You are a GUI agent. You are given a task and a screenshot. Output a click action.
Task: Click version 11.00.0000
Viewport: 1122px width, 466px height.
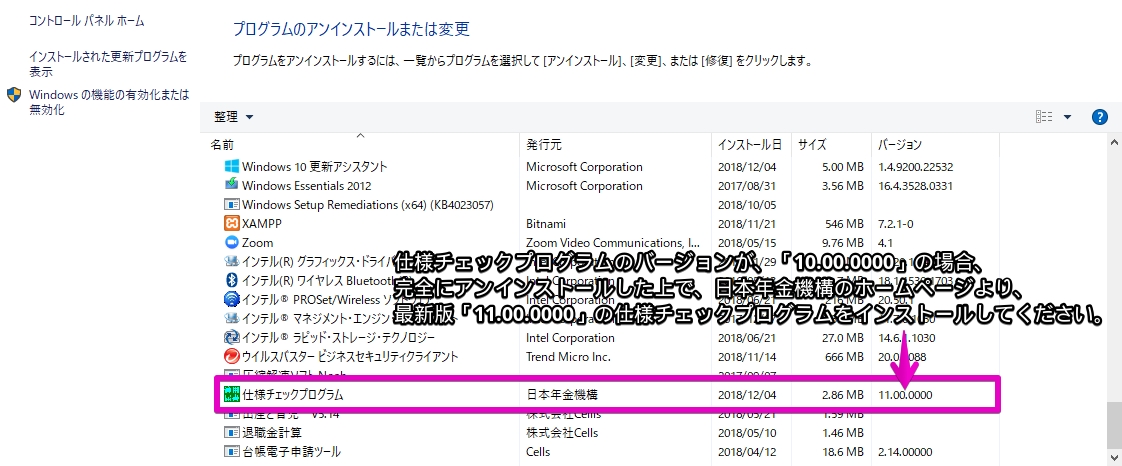tap(905, 394)
